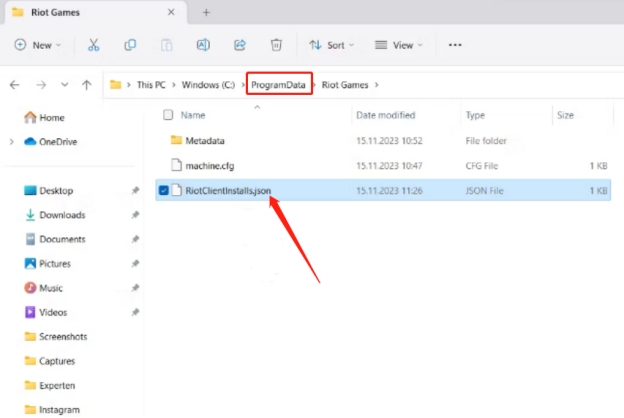The image size is (624, 418).
Task: Open the View dropdown menu
Action: (398, 45)
